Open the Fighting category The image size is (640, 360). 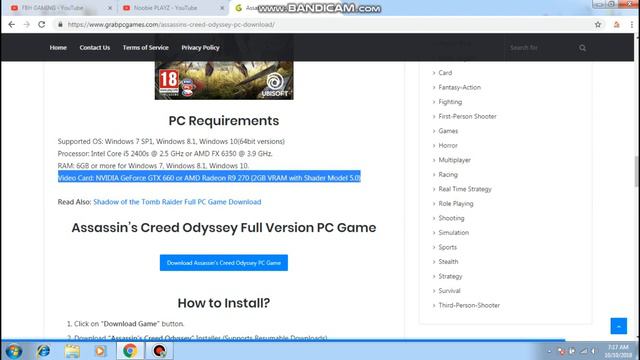450,102
